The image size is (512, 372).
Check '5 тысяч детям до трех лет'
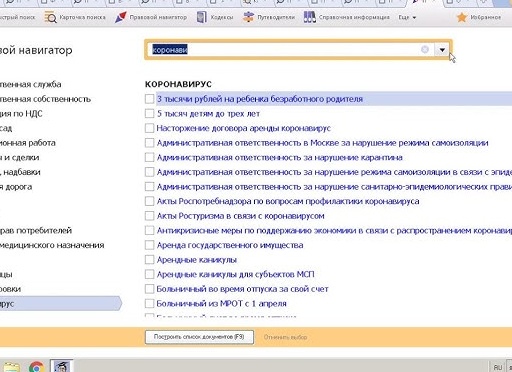pos(149,113)
